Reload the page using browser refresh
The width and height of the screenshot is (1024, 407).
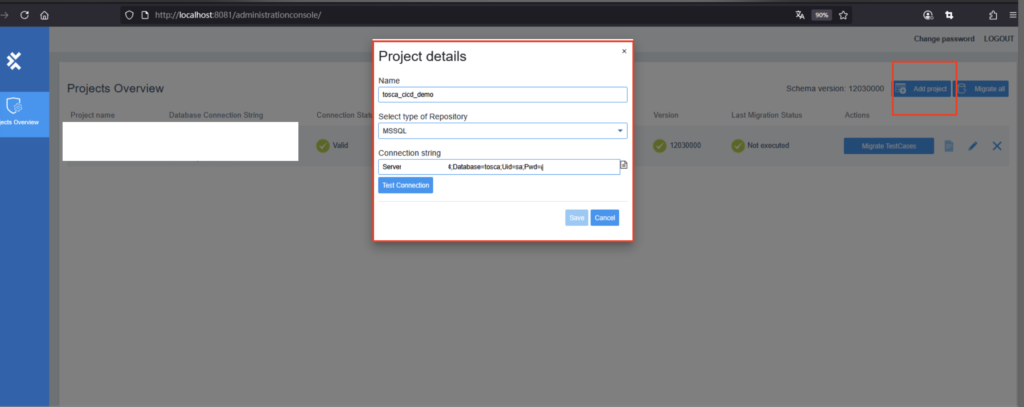pos(23,15)
